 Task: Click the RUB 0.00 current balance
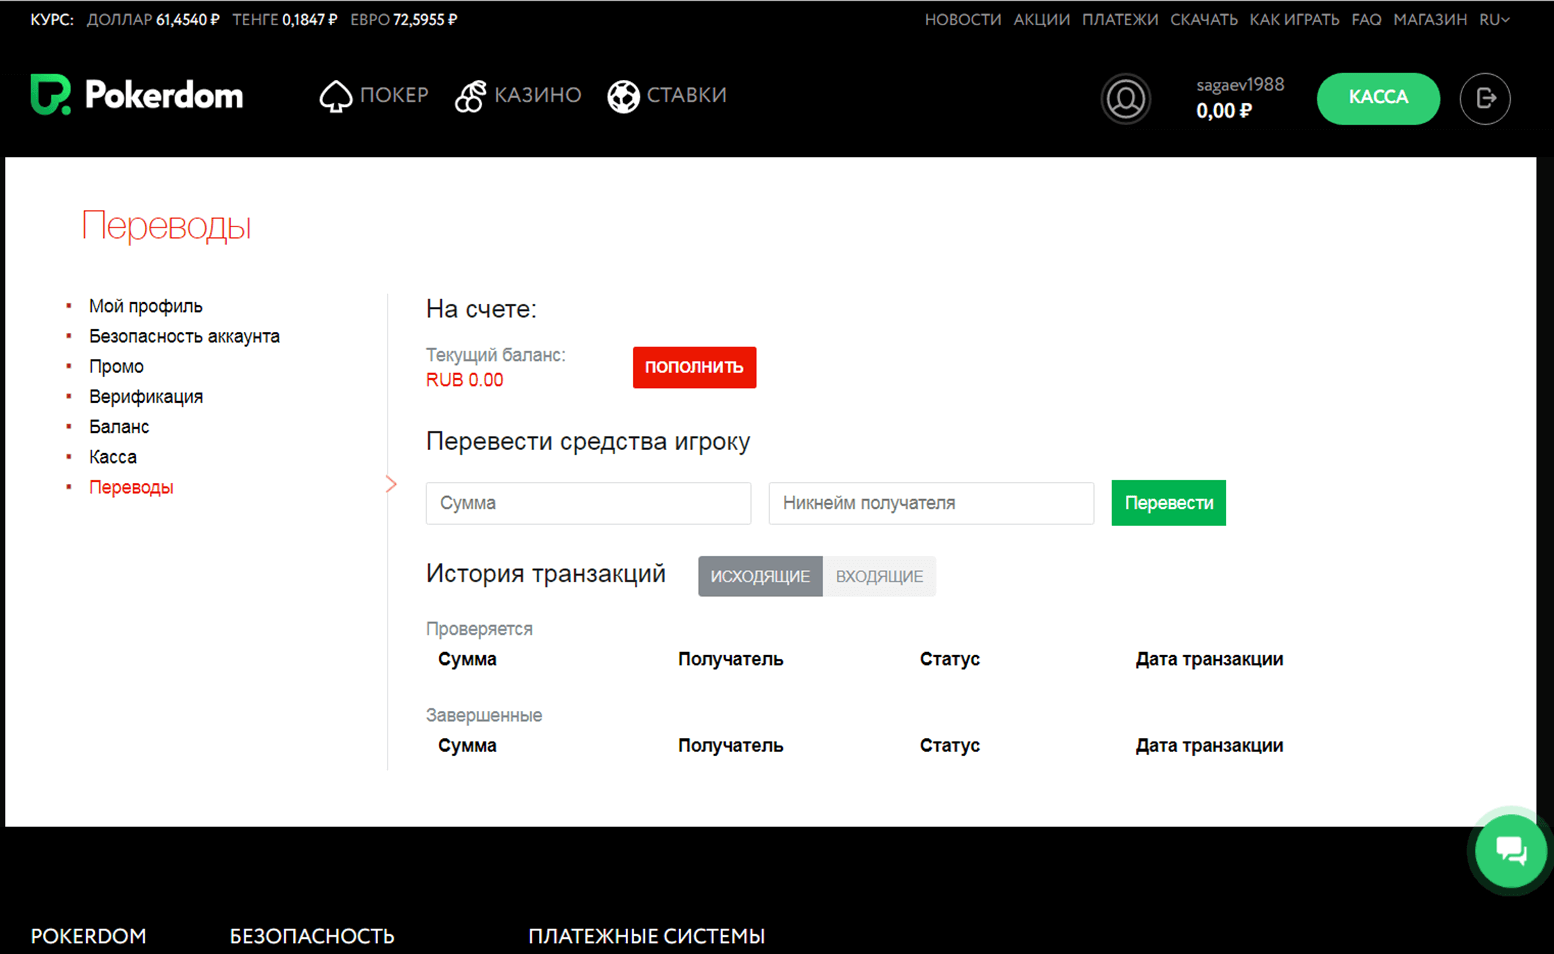point(465,380)
